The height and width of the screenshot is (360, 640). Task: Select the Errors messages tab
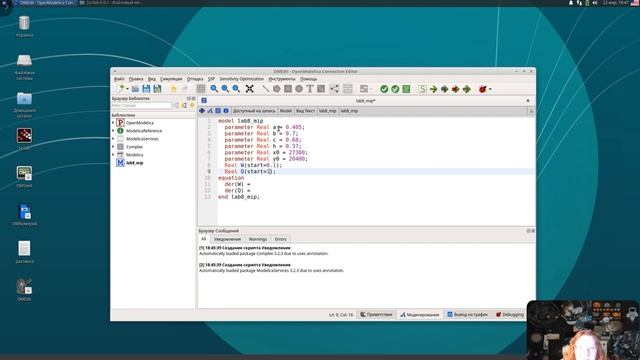(280, 239)
